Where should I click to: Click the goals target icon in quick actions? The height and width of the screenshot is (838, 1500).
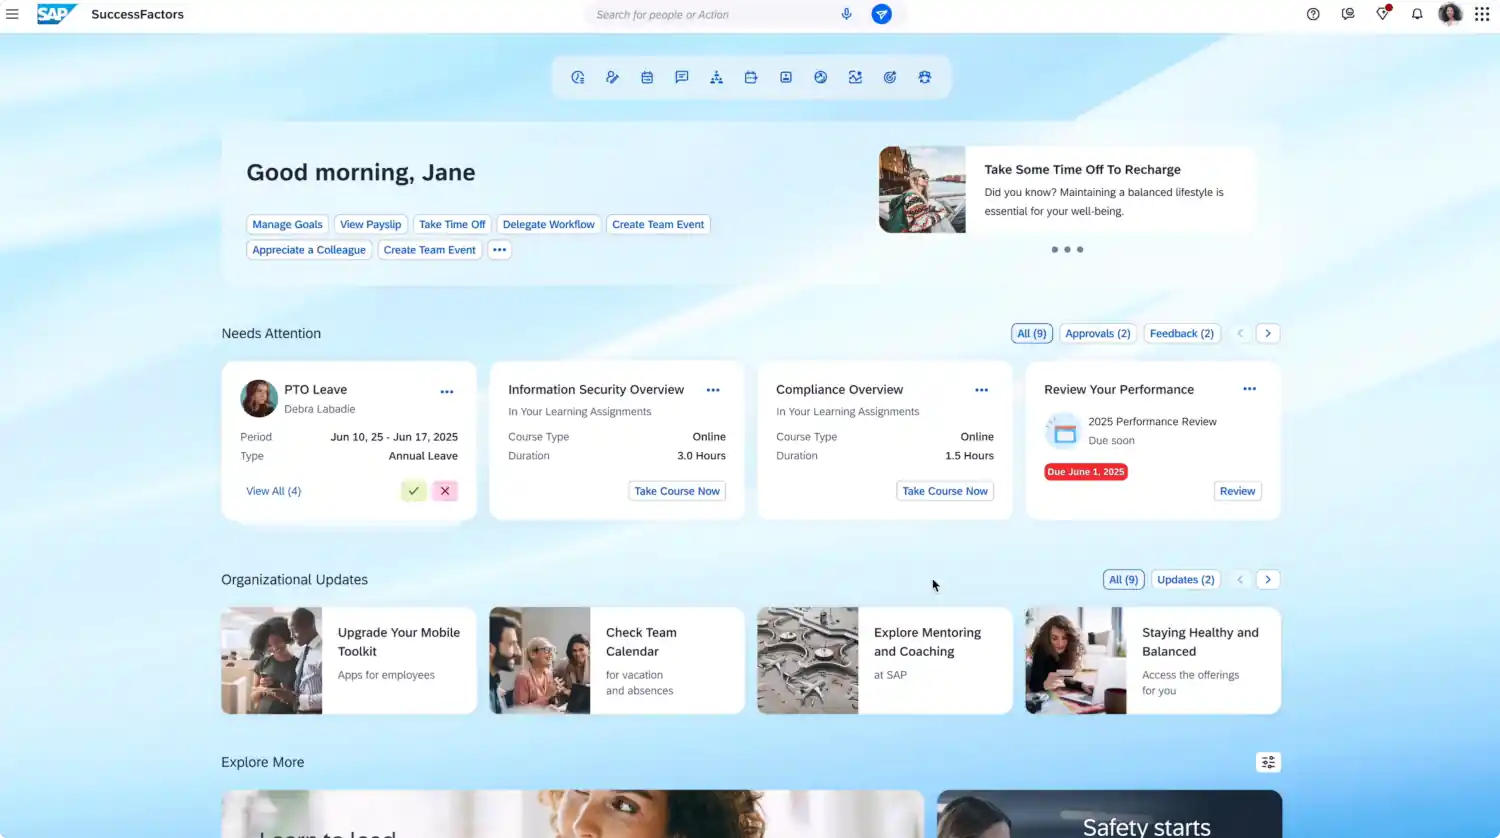[890, 77]
